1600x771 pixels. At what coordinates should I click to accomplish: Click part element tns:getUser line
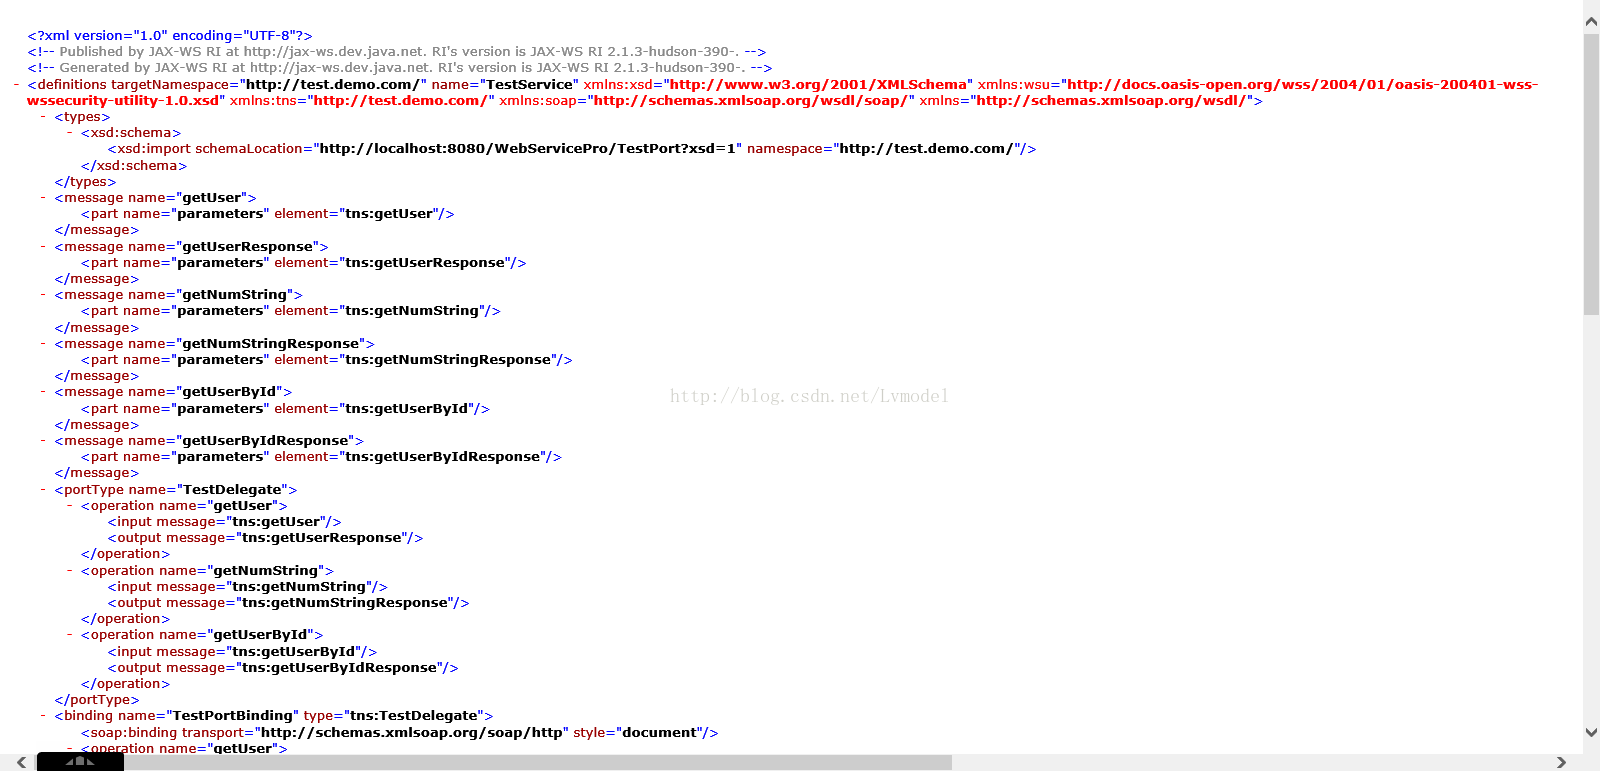click(268, 214)
